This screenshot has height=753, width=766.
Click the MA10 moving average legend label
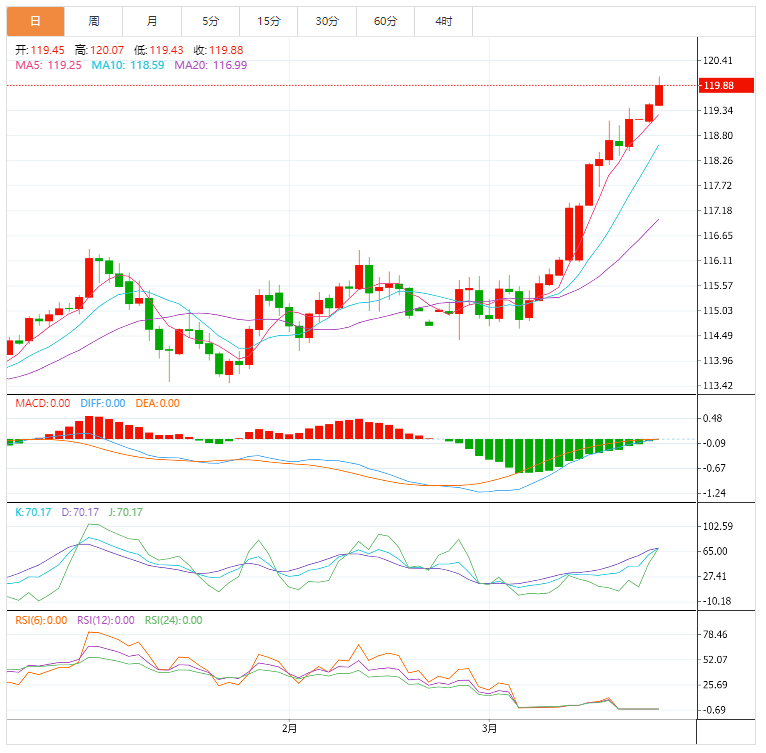pyautogui.click(x=128, y=65)
